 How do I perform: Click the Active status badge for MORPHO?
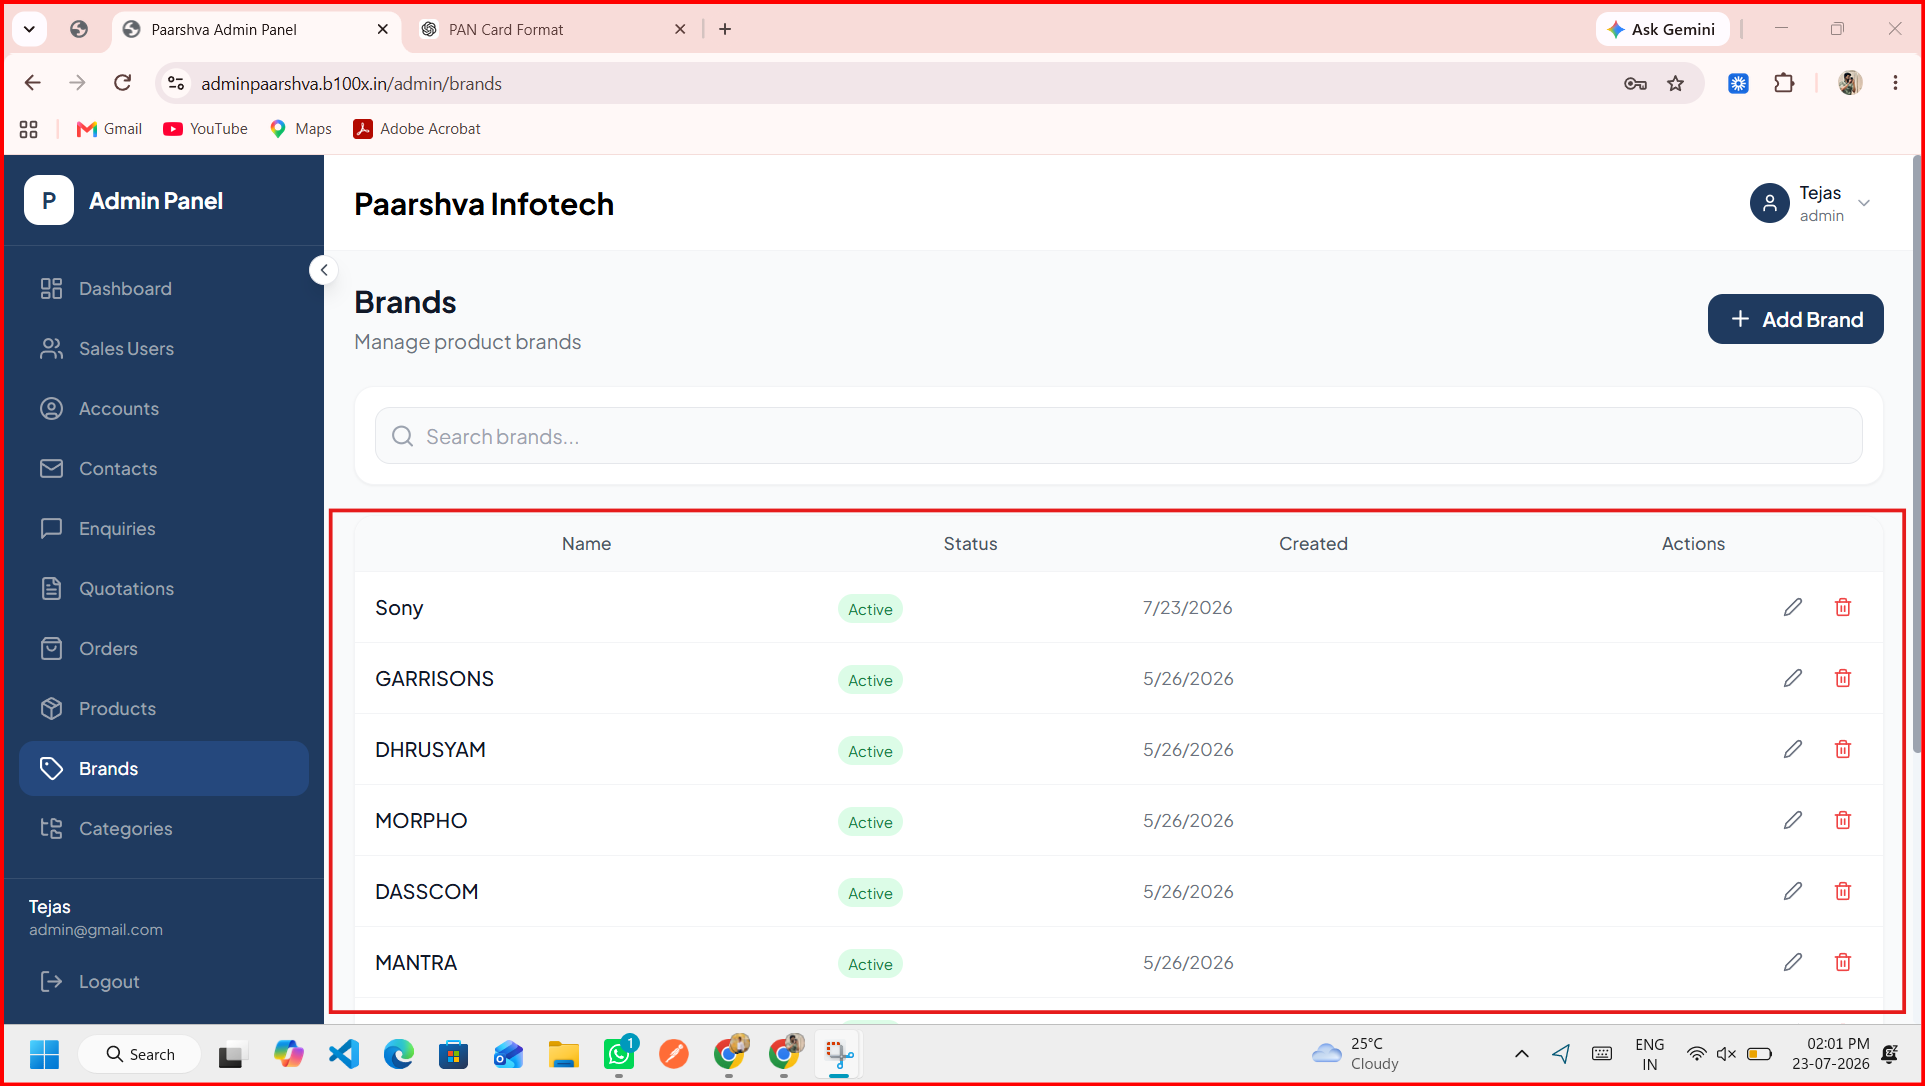pos(870,822)
